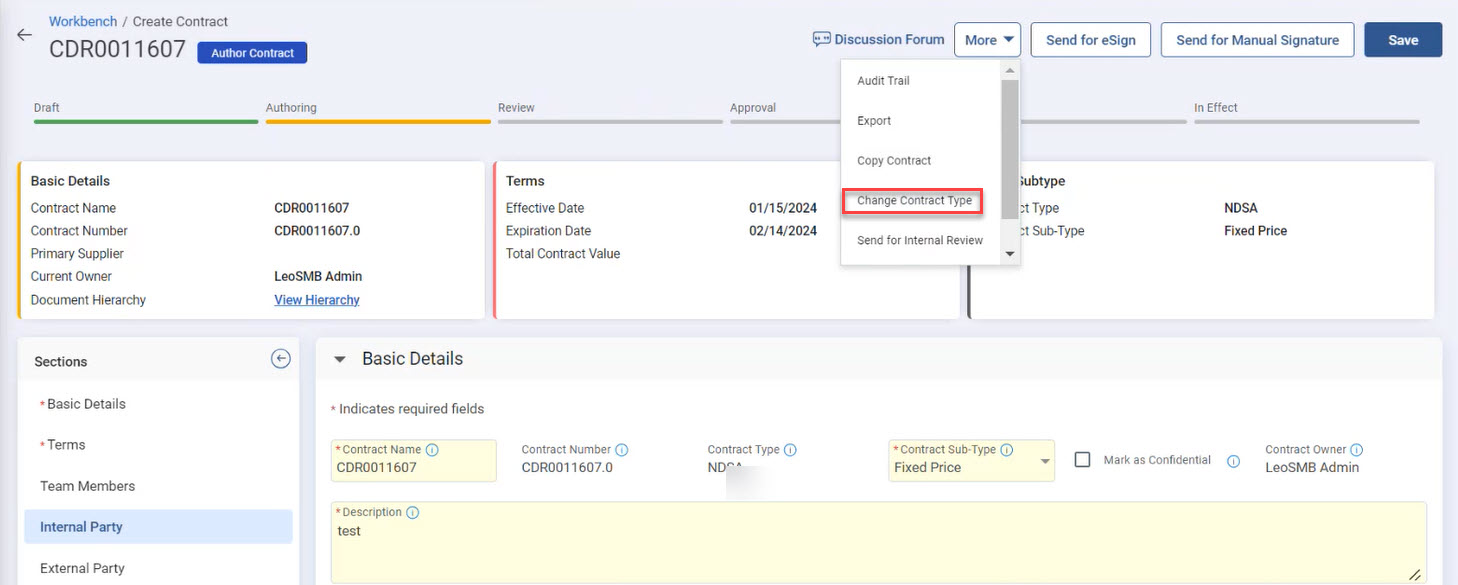Click the Save button
1458x585 pixels.
[1402, 40]
